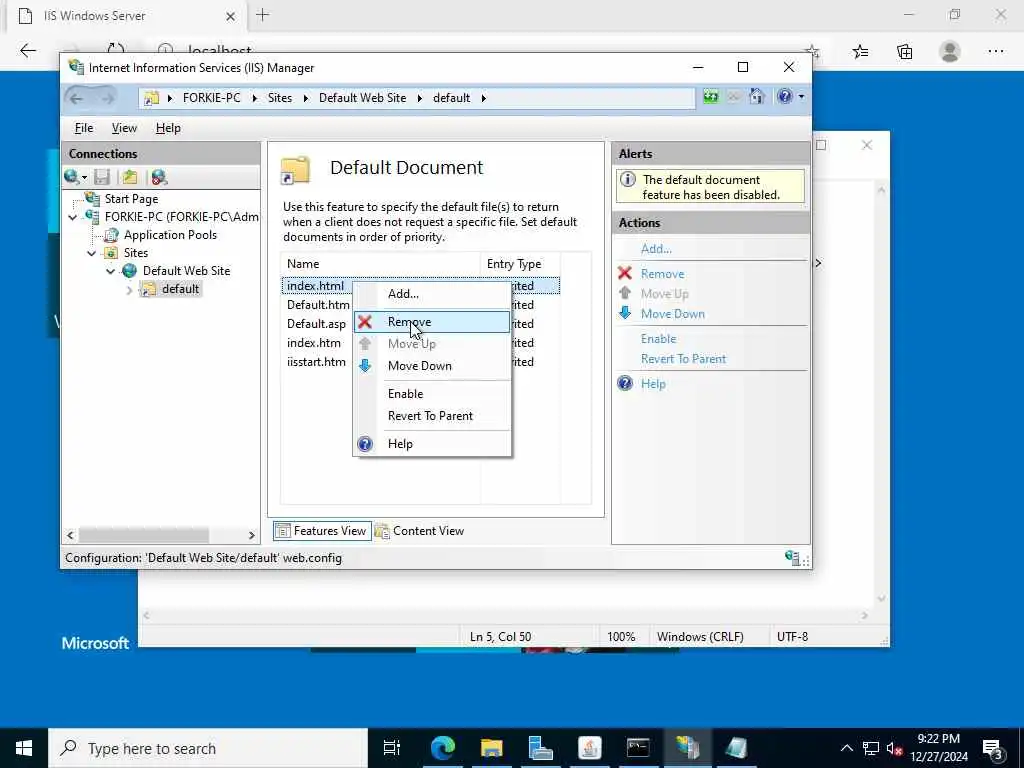Viewport: 1024px width, 768px height.
Task: Open the Windows Start menu
Action: click(x=24, y=748)
